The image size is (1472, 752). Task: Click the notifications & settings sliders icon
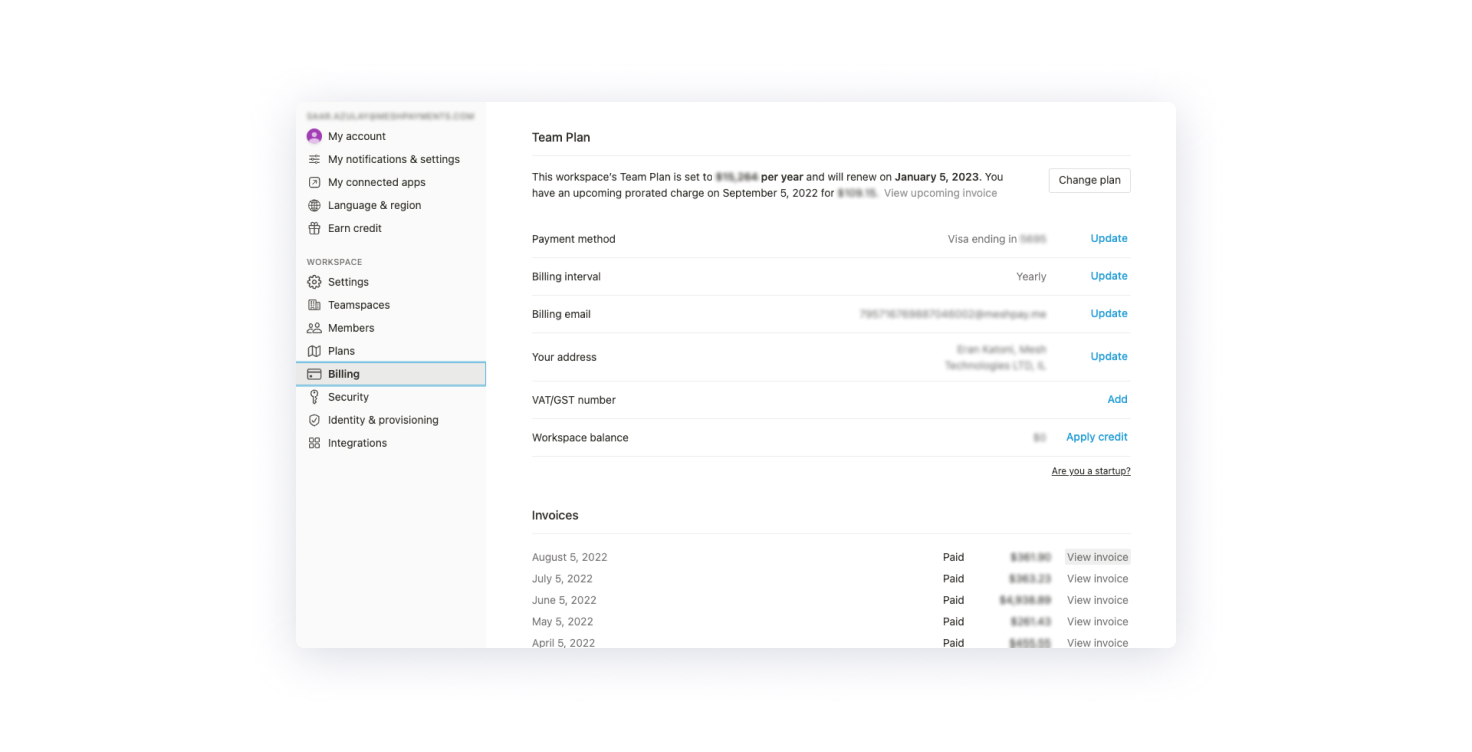tap(314, 159)
